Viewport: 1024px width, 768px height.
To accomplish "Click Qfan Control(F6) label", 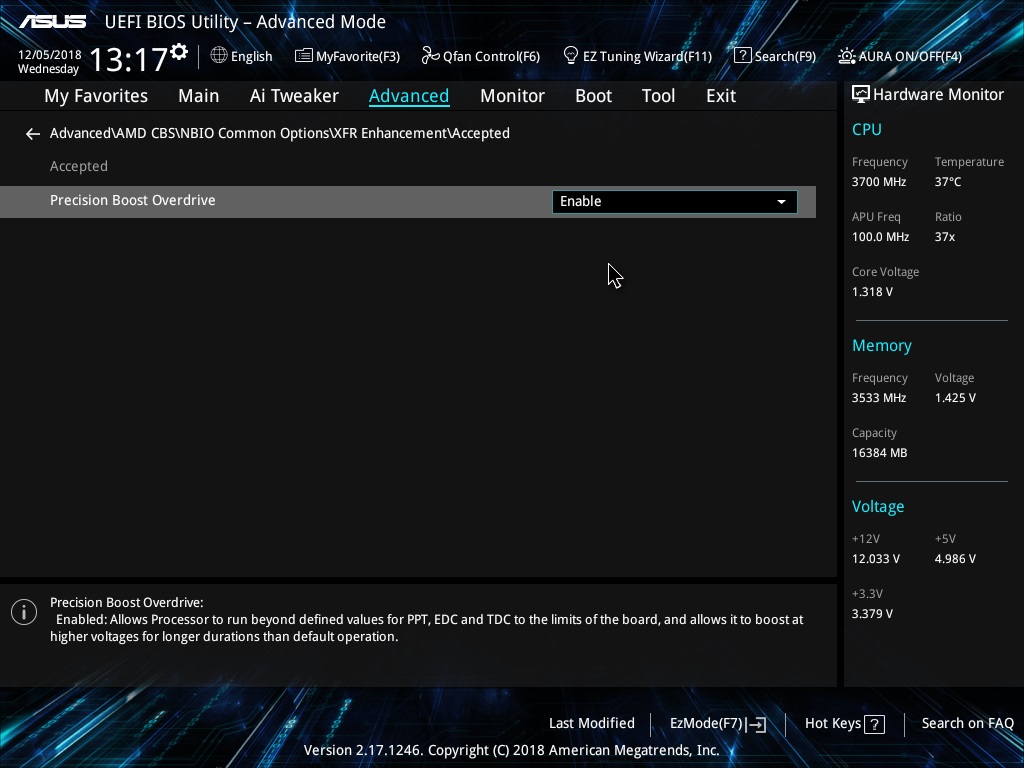I will click(491, 57).
